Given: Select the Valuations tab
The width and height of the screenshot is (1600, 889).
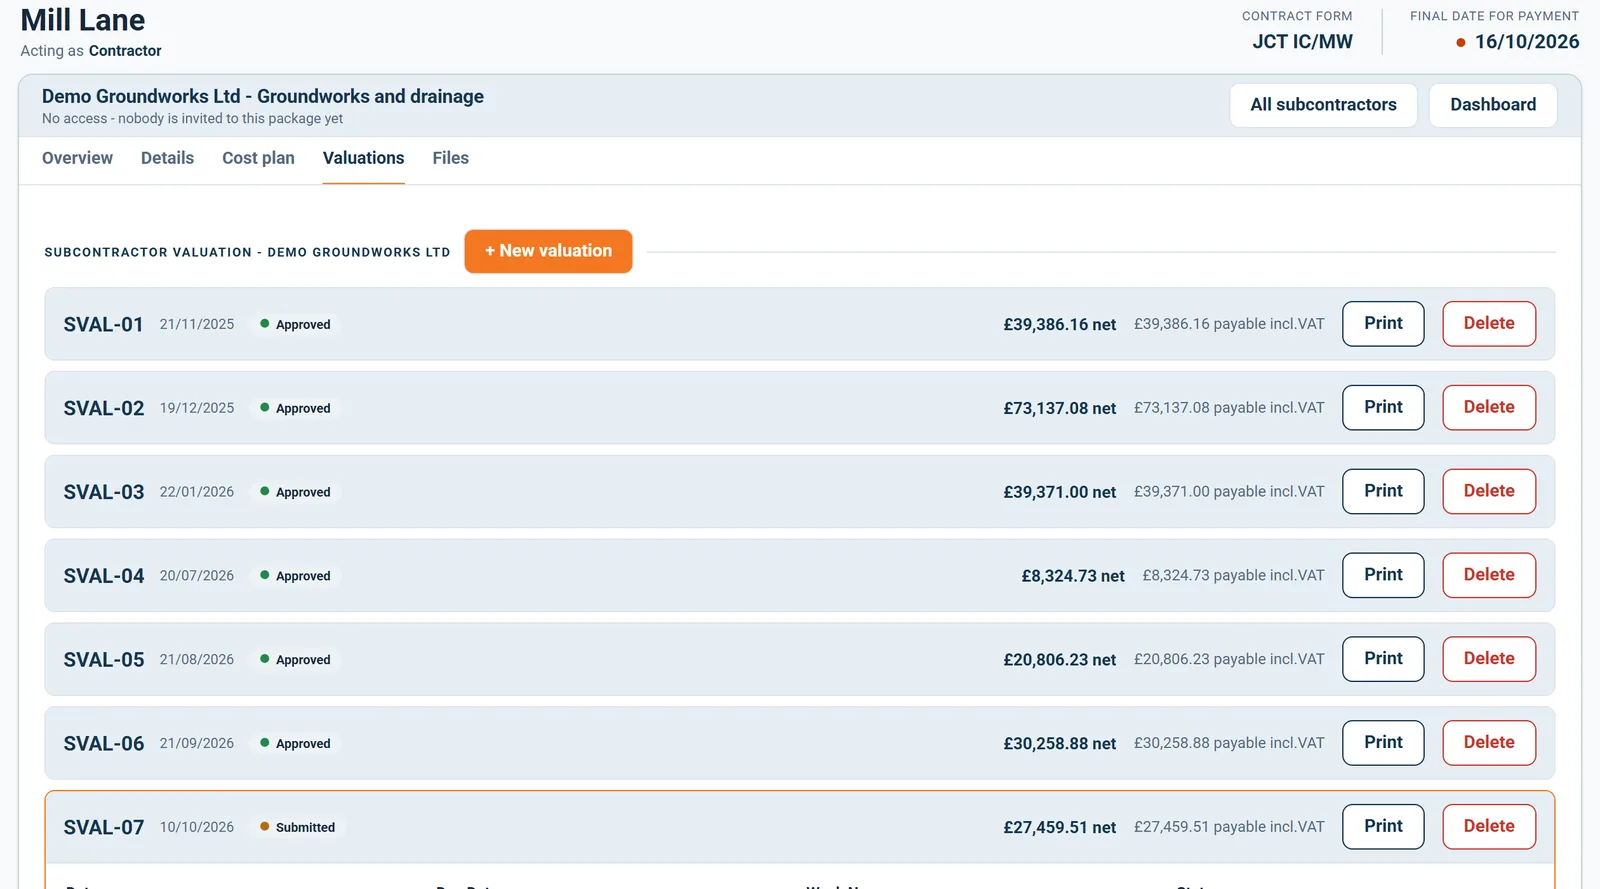Looking at the screenshot, I should [363, 158].
